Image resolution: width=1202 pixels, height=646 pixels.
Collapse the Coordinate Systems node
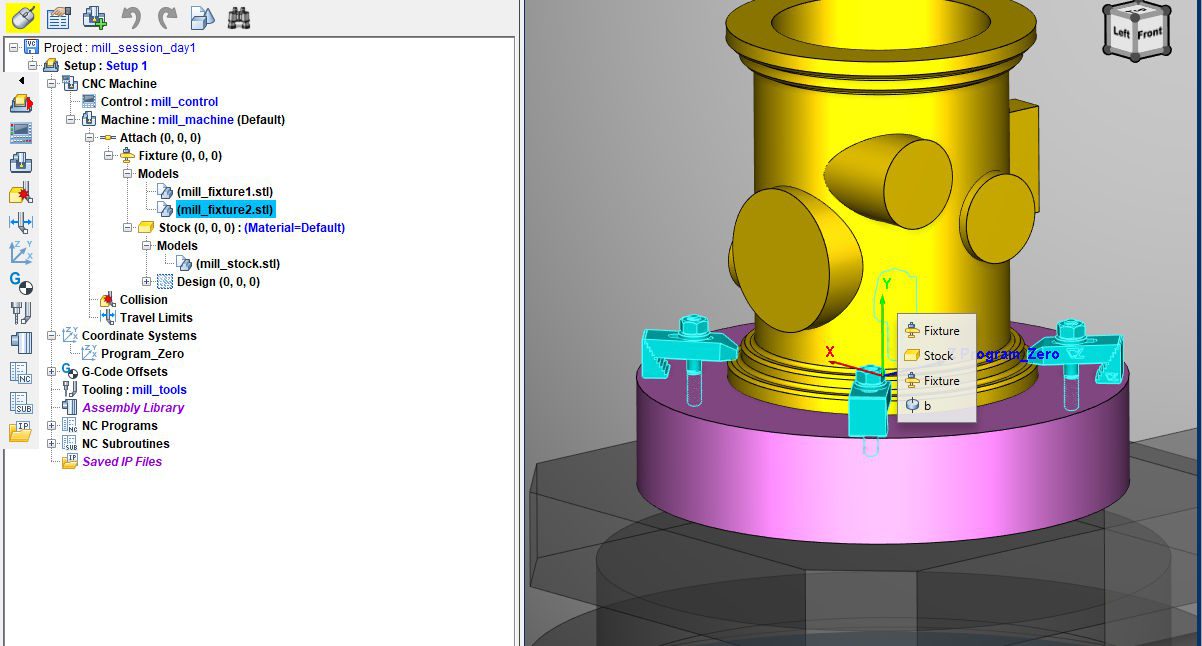[52, 336]
